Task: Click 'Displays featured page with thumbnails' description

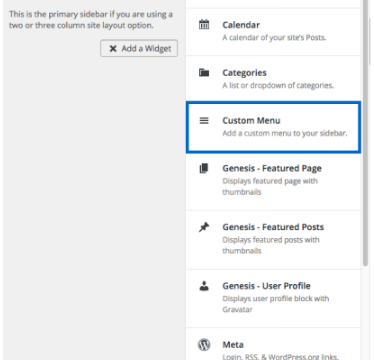Action: point(270,186)
